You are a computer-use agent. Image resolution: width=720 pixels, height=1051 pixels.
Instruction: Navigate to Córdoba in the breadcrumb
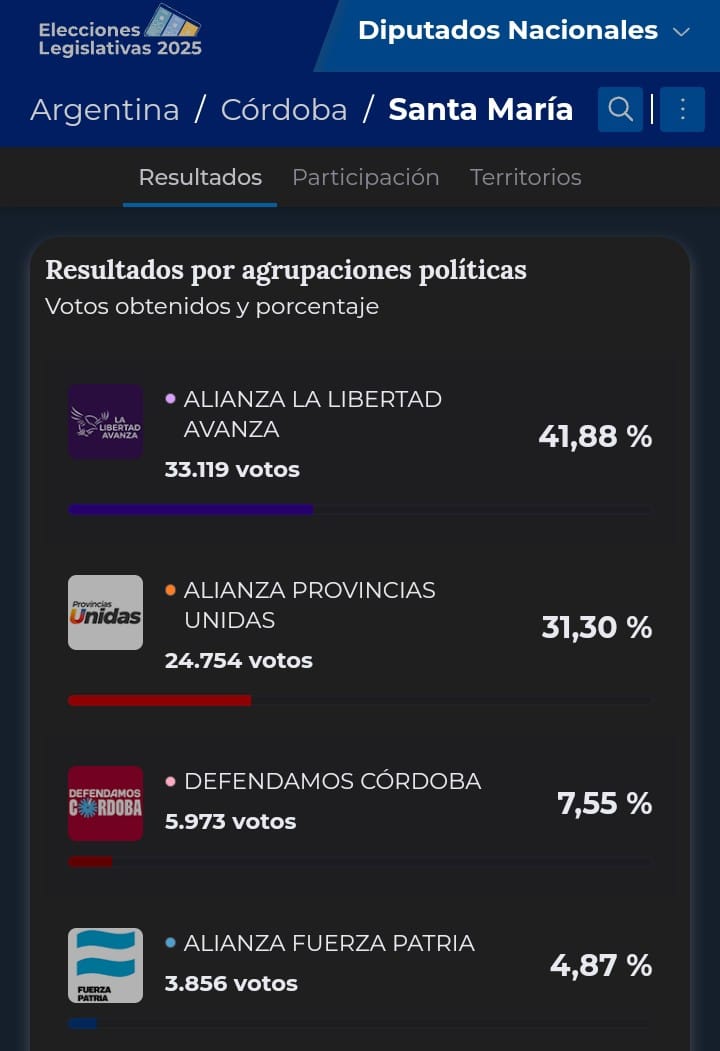[x=284, y=109]
